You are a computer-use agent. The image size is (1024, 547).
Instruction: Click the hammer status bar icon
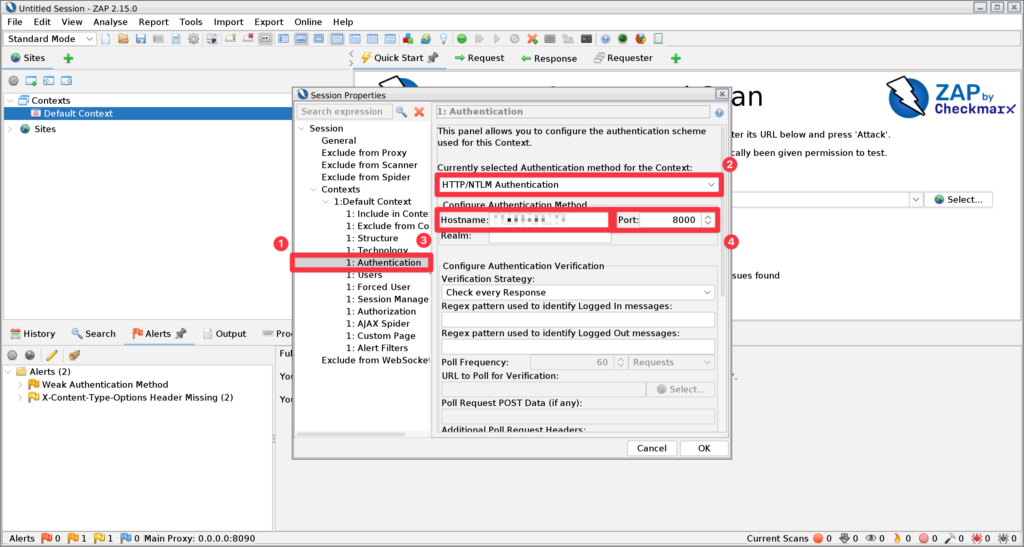[950, 539]
